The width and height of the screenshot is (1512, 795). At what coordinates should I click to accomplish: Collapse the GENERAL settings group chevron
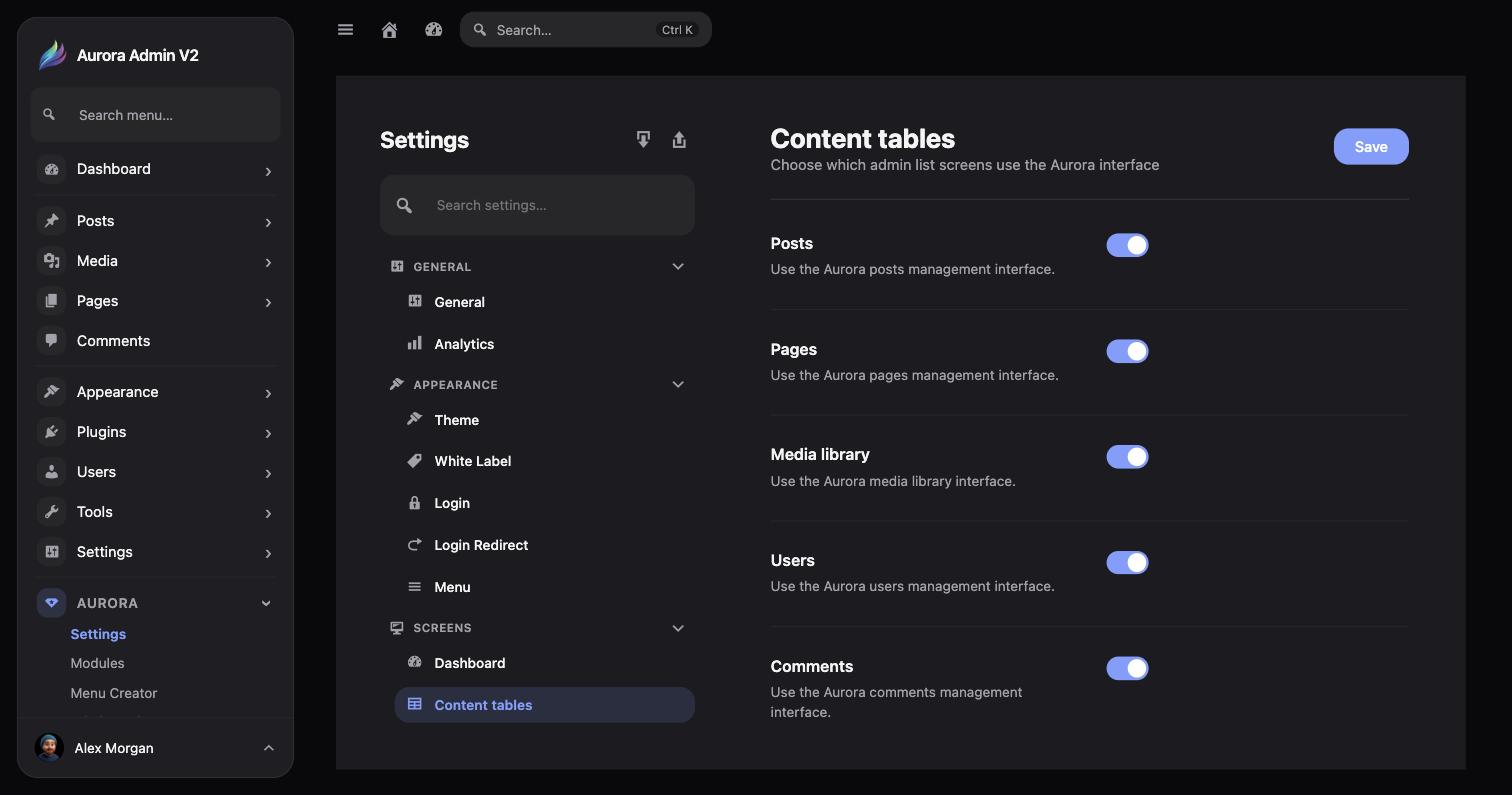678,266
